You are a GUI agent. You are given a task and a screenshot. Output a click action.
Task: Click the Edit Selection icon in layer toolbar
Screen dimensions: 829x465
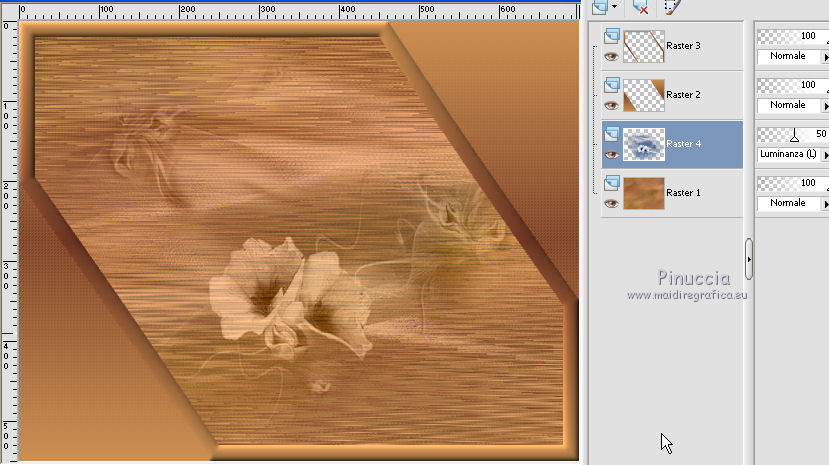pos(671,6)
